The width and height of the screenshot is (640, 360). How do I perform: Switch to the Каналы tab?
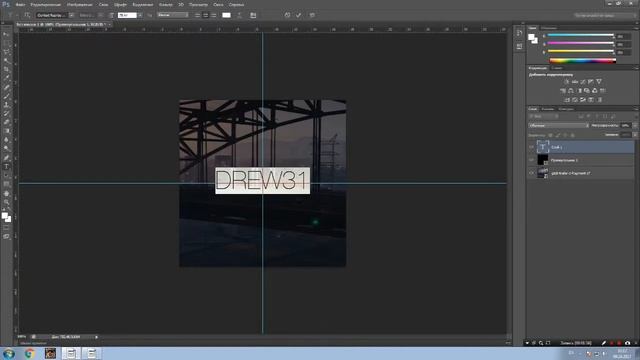[x=548, y=109]
